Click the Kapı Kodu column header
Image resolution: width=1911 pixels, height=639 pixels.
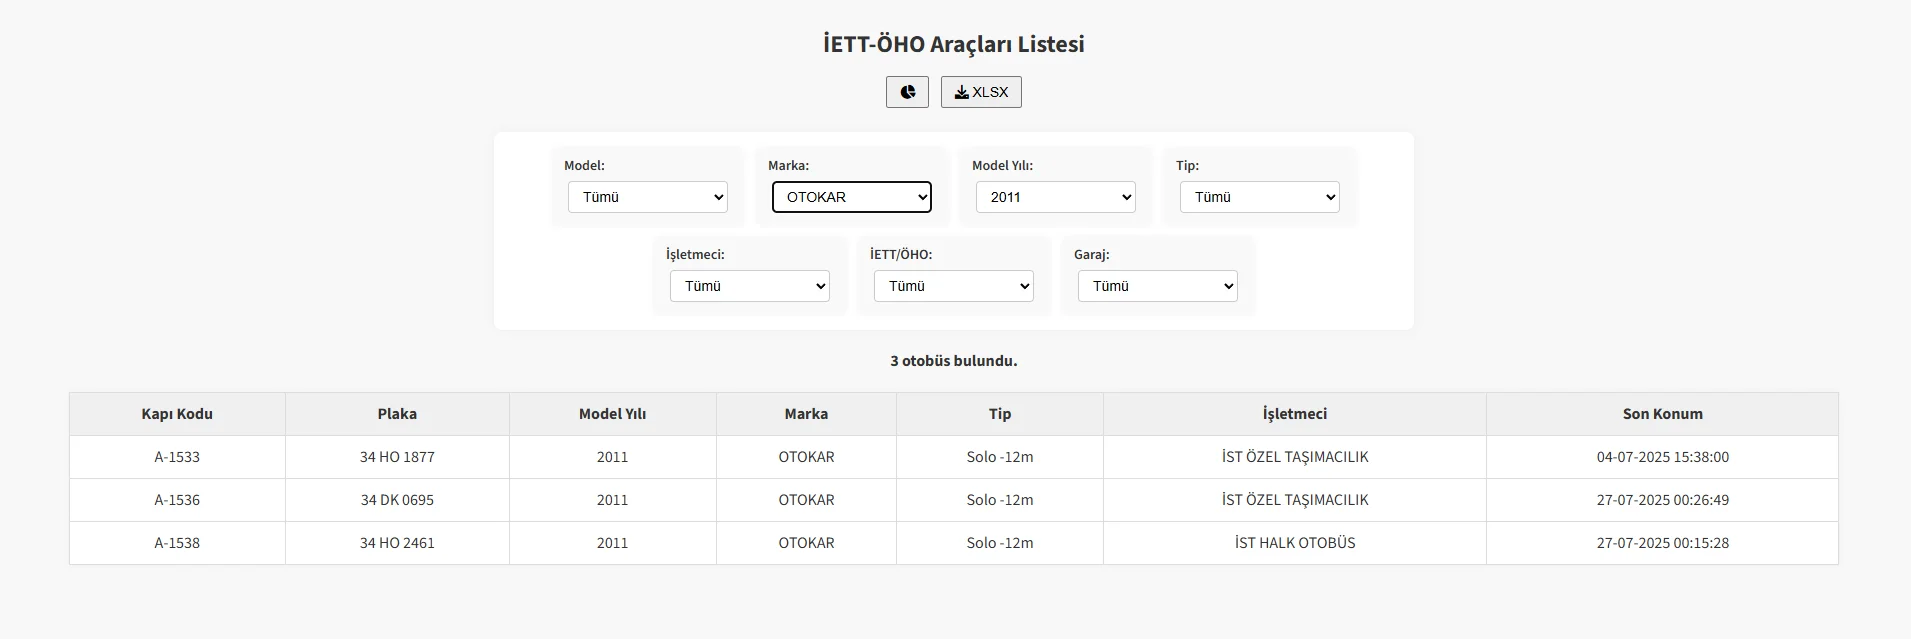pos(177,414)
